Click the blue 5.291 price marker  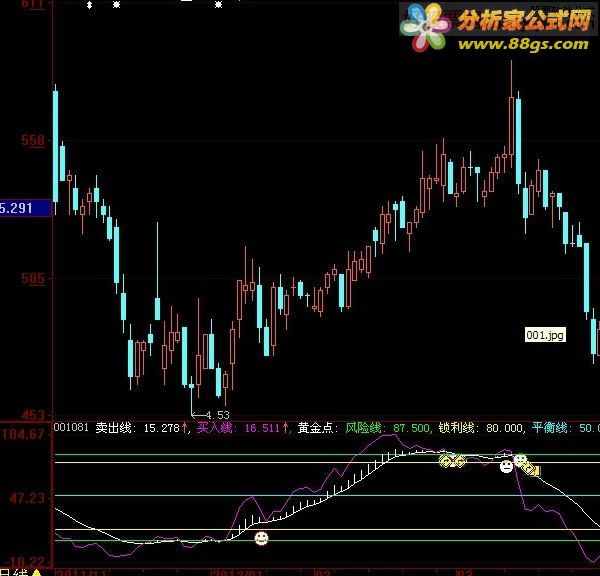[x=26, y=208]
